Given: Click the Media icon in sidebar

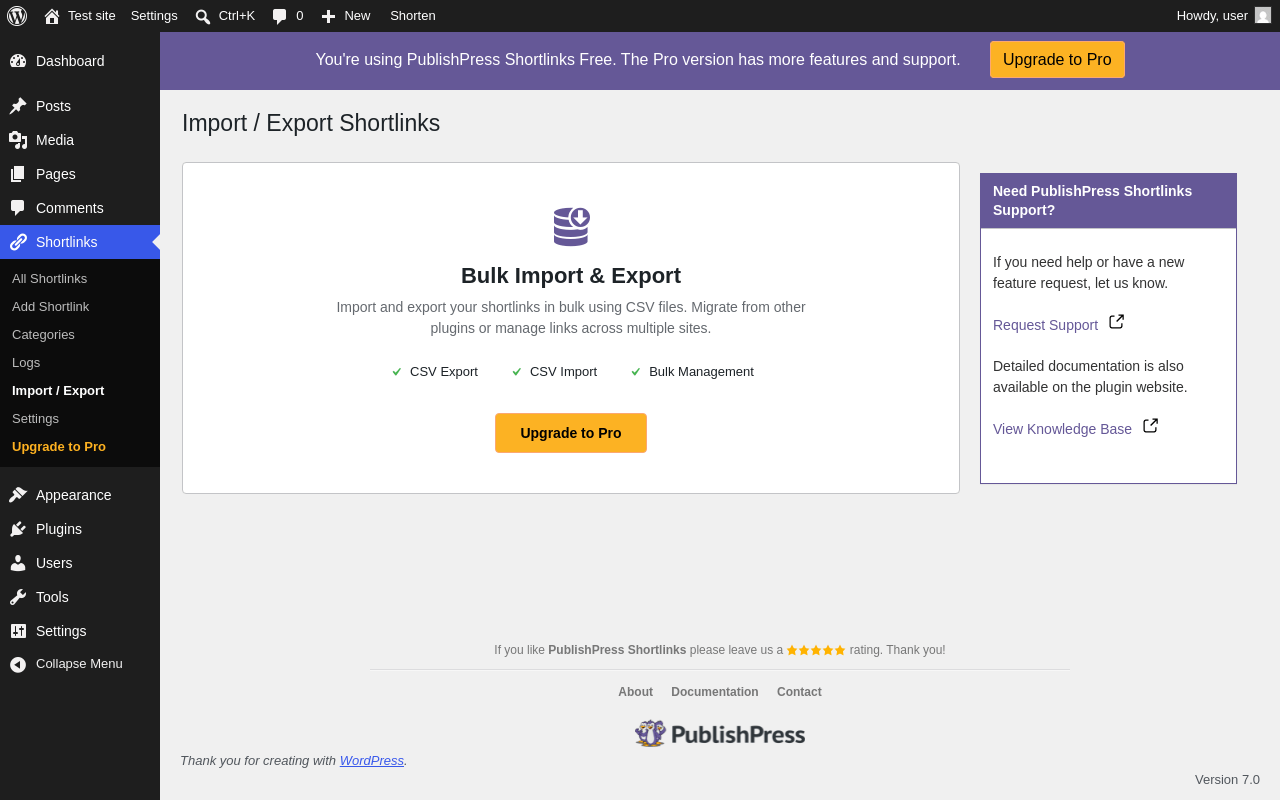Looking at the screenshot, I should (18, 140).
